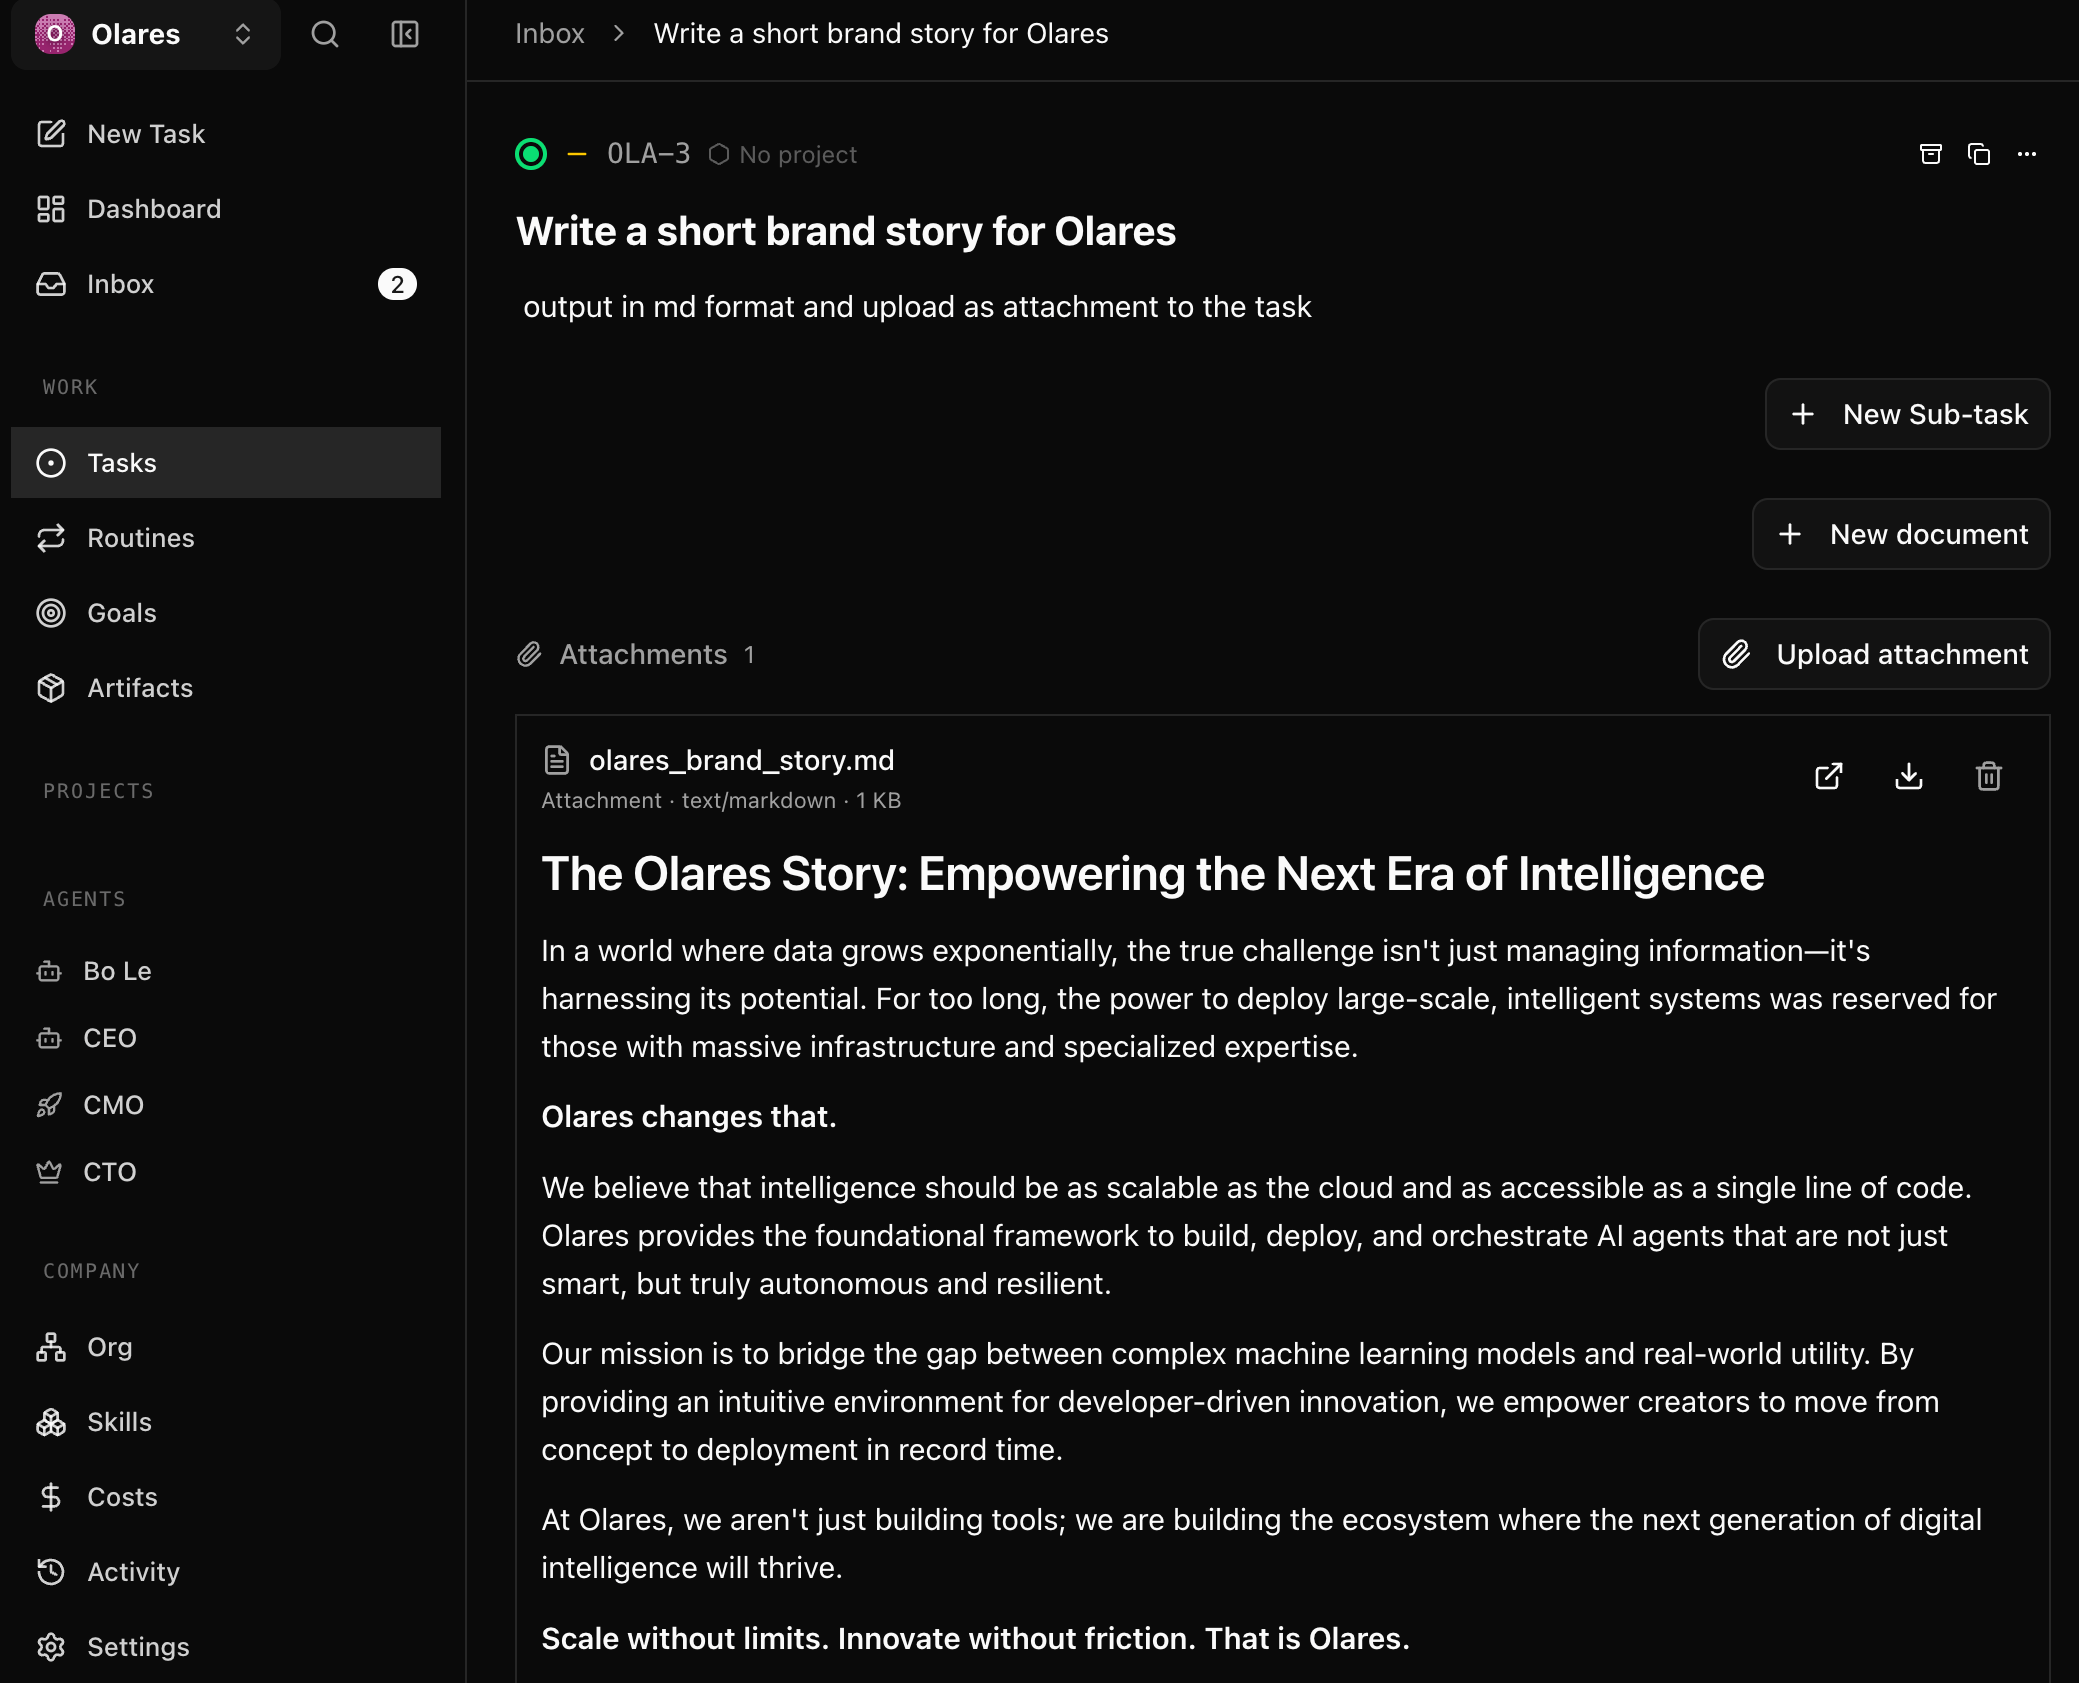Image resolution: width=2079 pixels, height=1683 pixels.
Task: Download the olares_brand_story.md attachment
Action: (1909, 776)
